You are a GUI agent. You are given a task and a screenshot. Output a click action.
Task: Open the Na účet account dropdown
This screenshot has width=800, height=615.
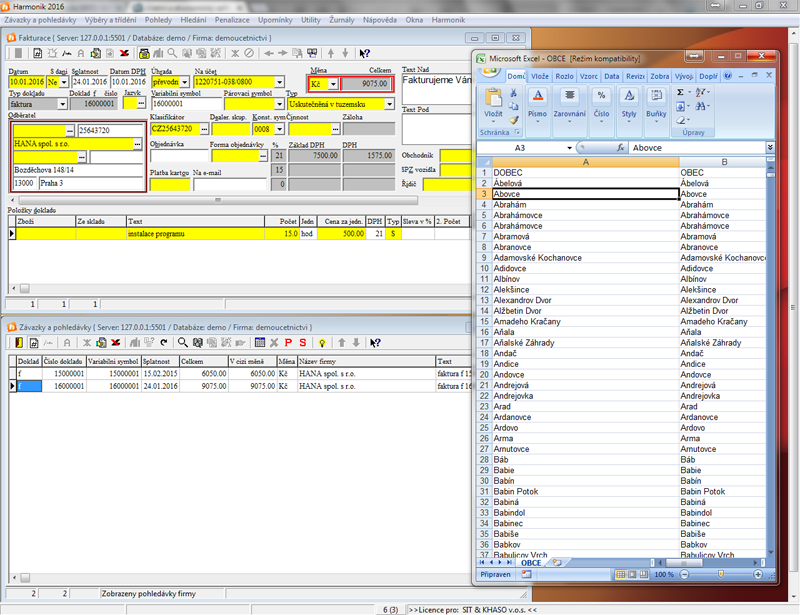pos(280,82)
